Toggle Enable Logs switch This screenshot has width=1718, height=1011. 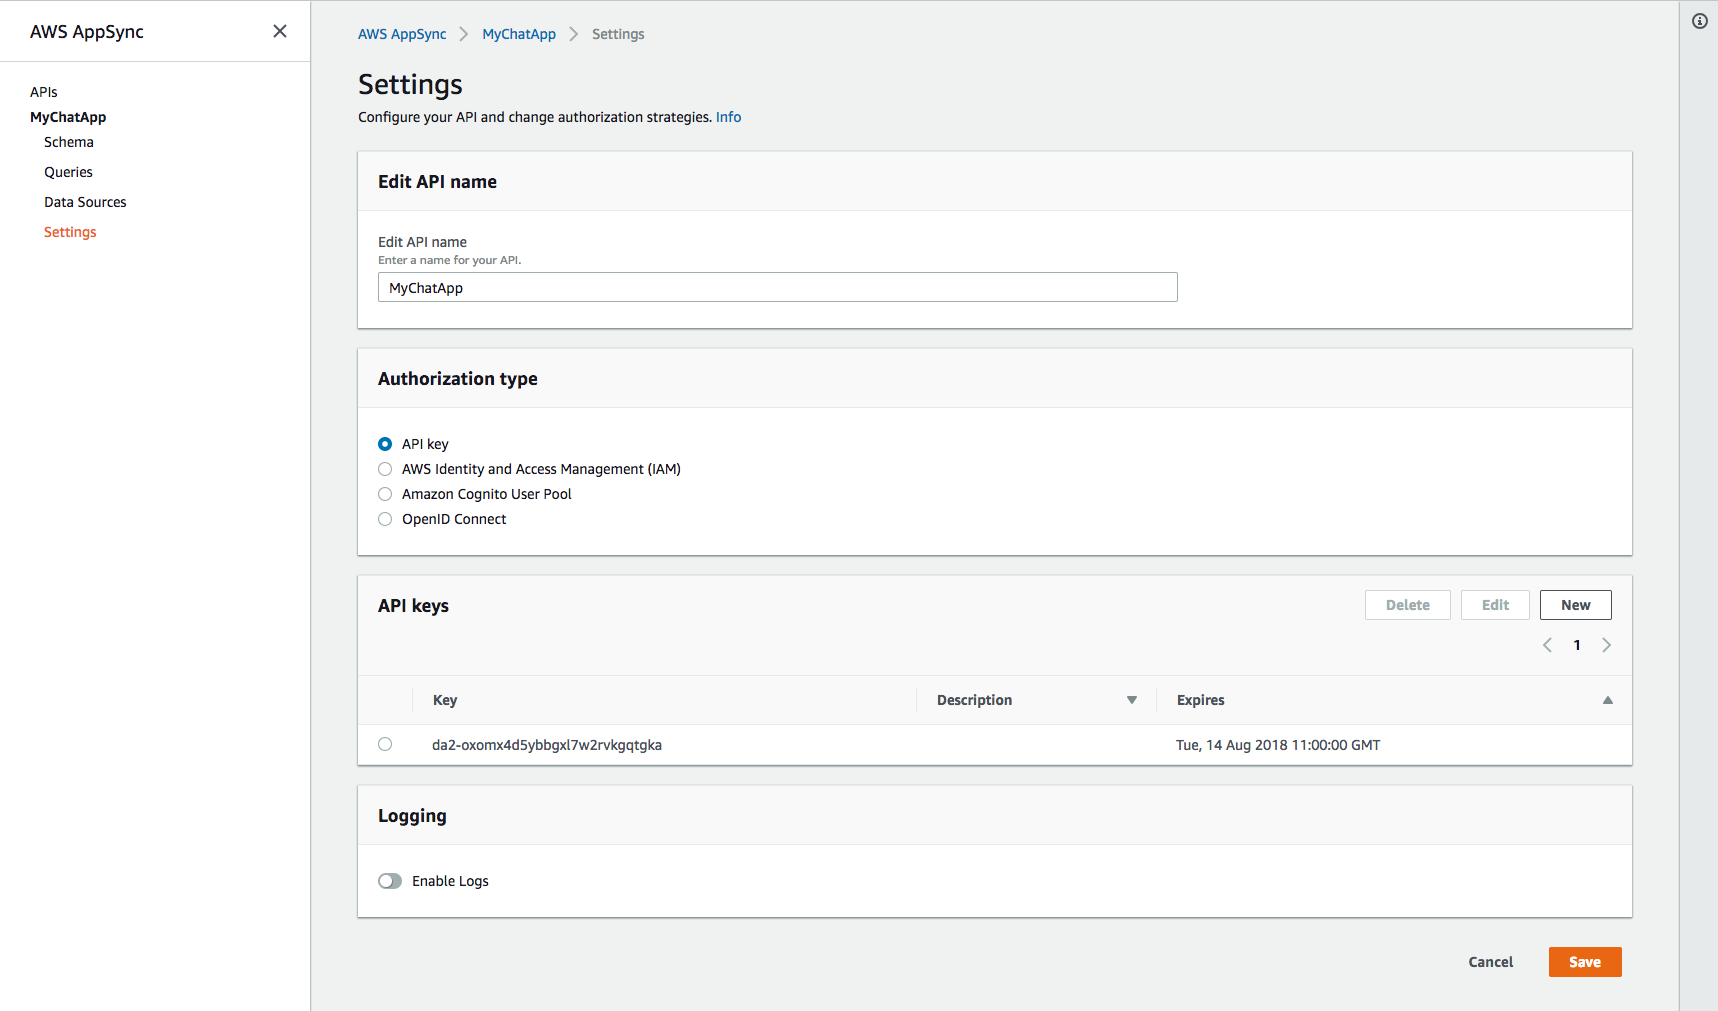tap(390, 881)
